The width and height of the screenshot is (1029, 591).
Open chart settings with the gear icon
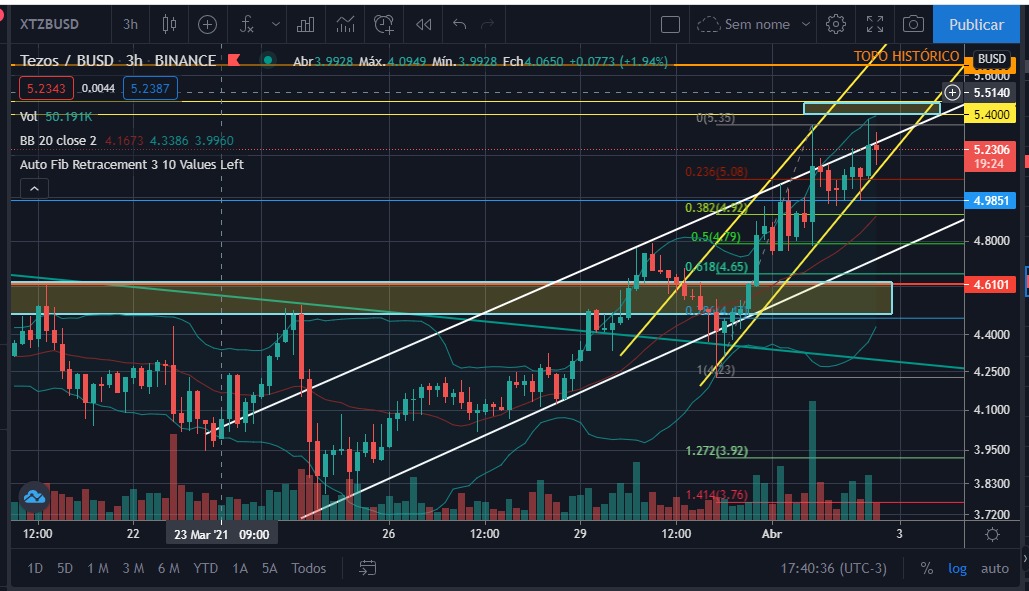[x=835, y=24]
